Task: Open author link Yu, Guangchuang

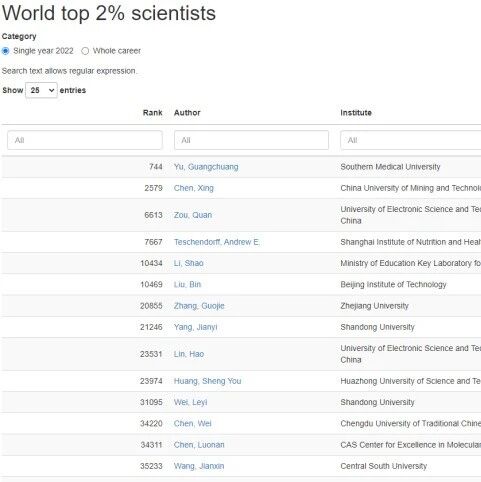Action: point(206,167)
